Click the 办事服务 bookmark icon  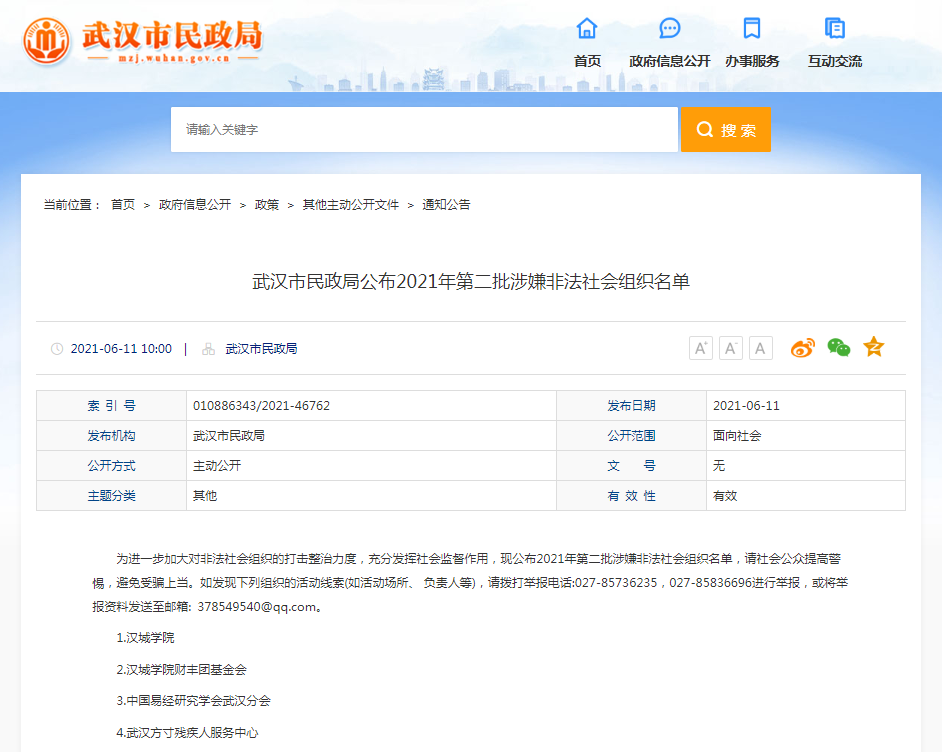pos(752,28)
